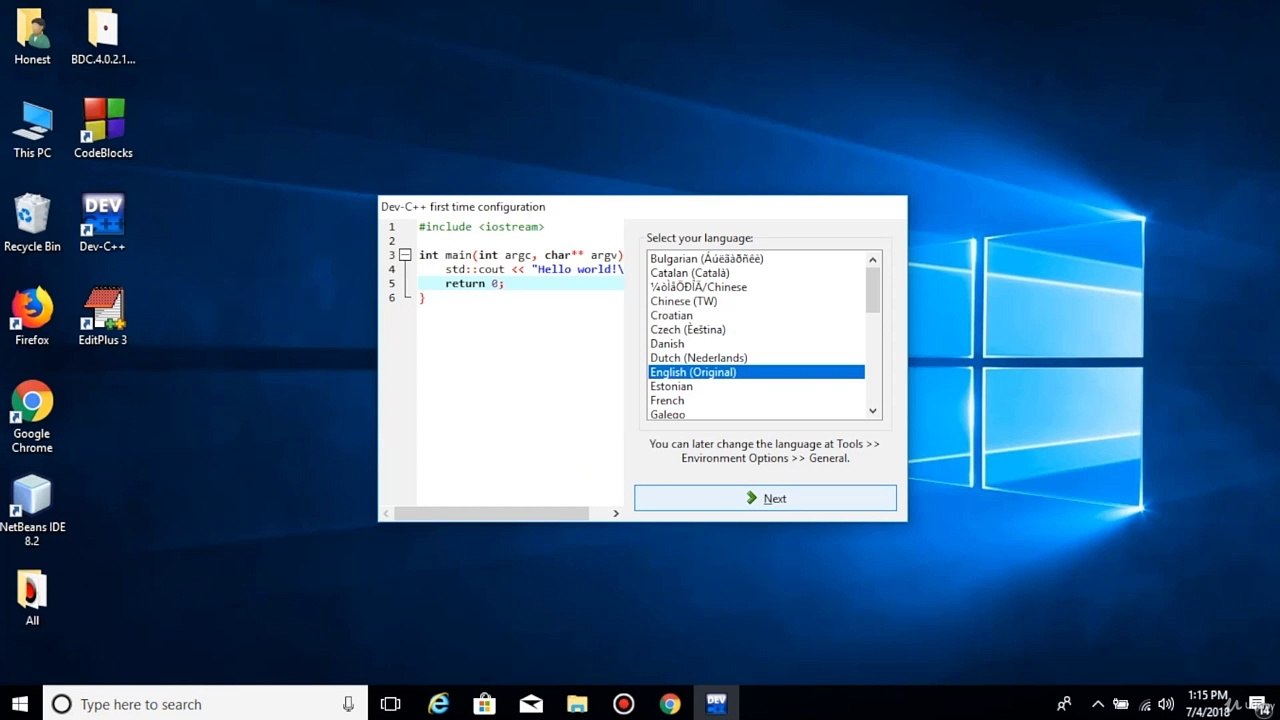Screen dimensions: 1280x720
Task: Open File Explorer from the taskbar
Action: point(577,704)
